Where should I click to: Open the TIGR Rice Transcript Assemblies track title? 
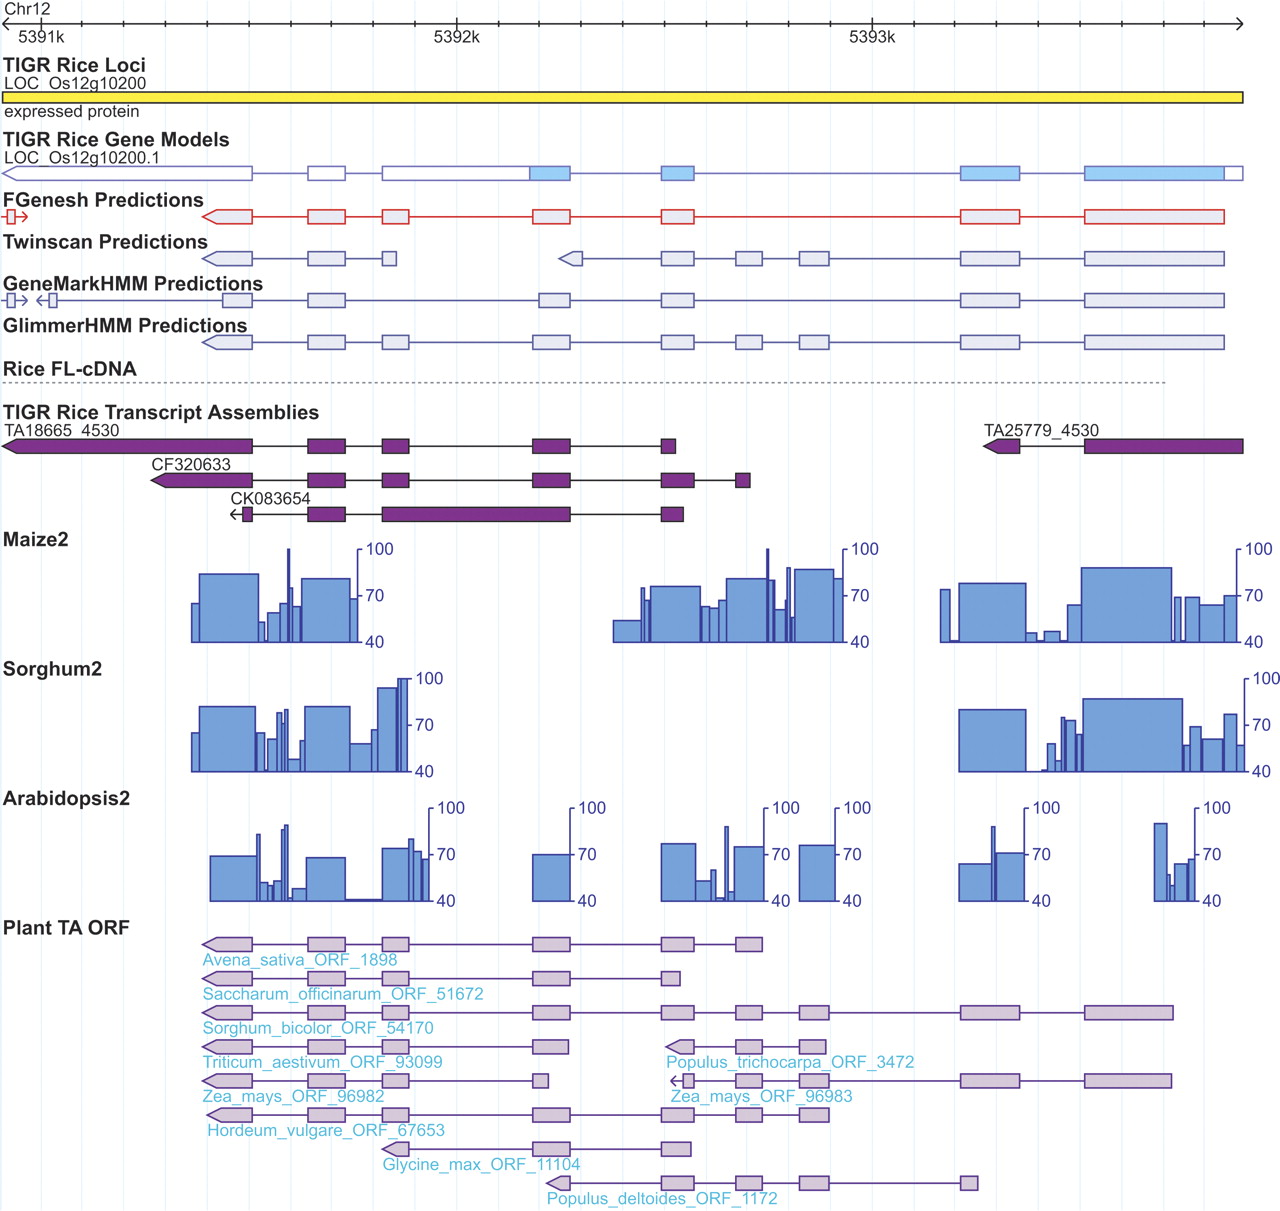point(161,412)
